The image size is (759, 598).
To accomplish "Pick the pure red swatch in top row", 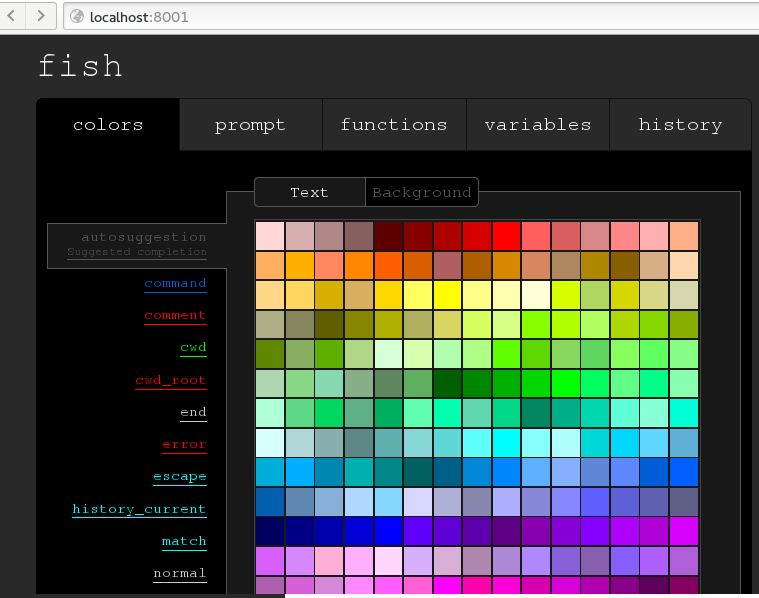I will point(506,236).
